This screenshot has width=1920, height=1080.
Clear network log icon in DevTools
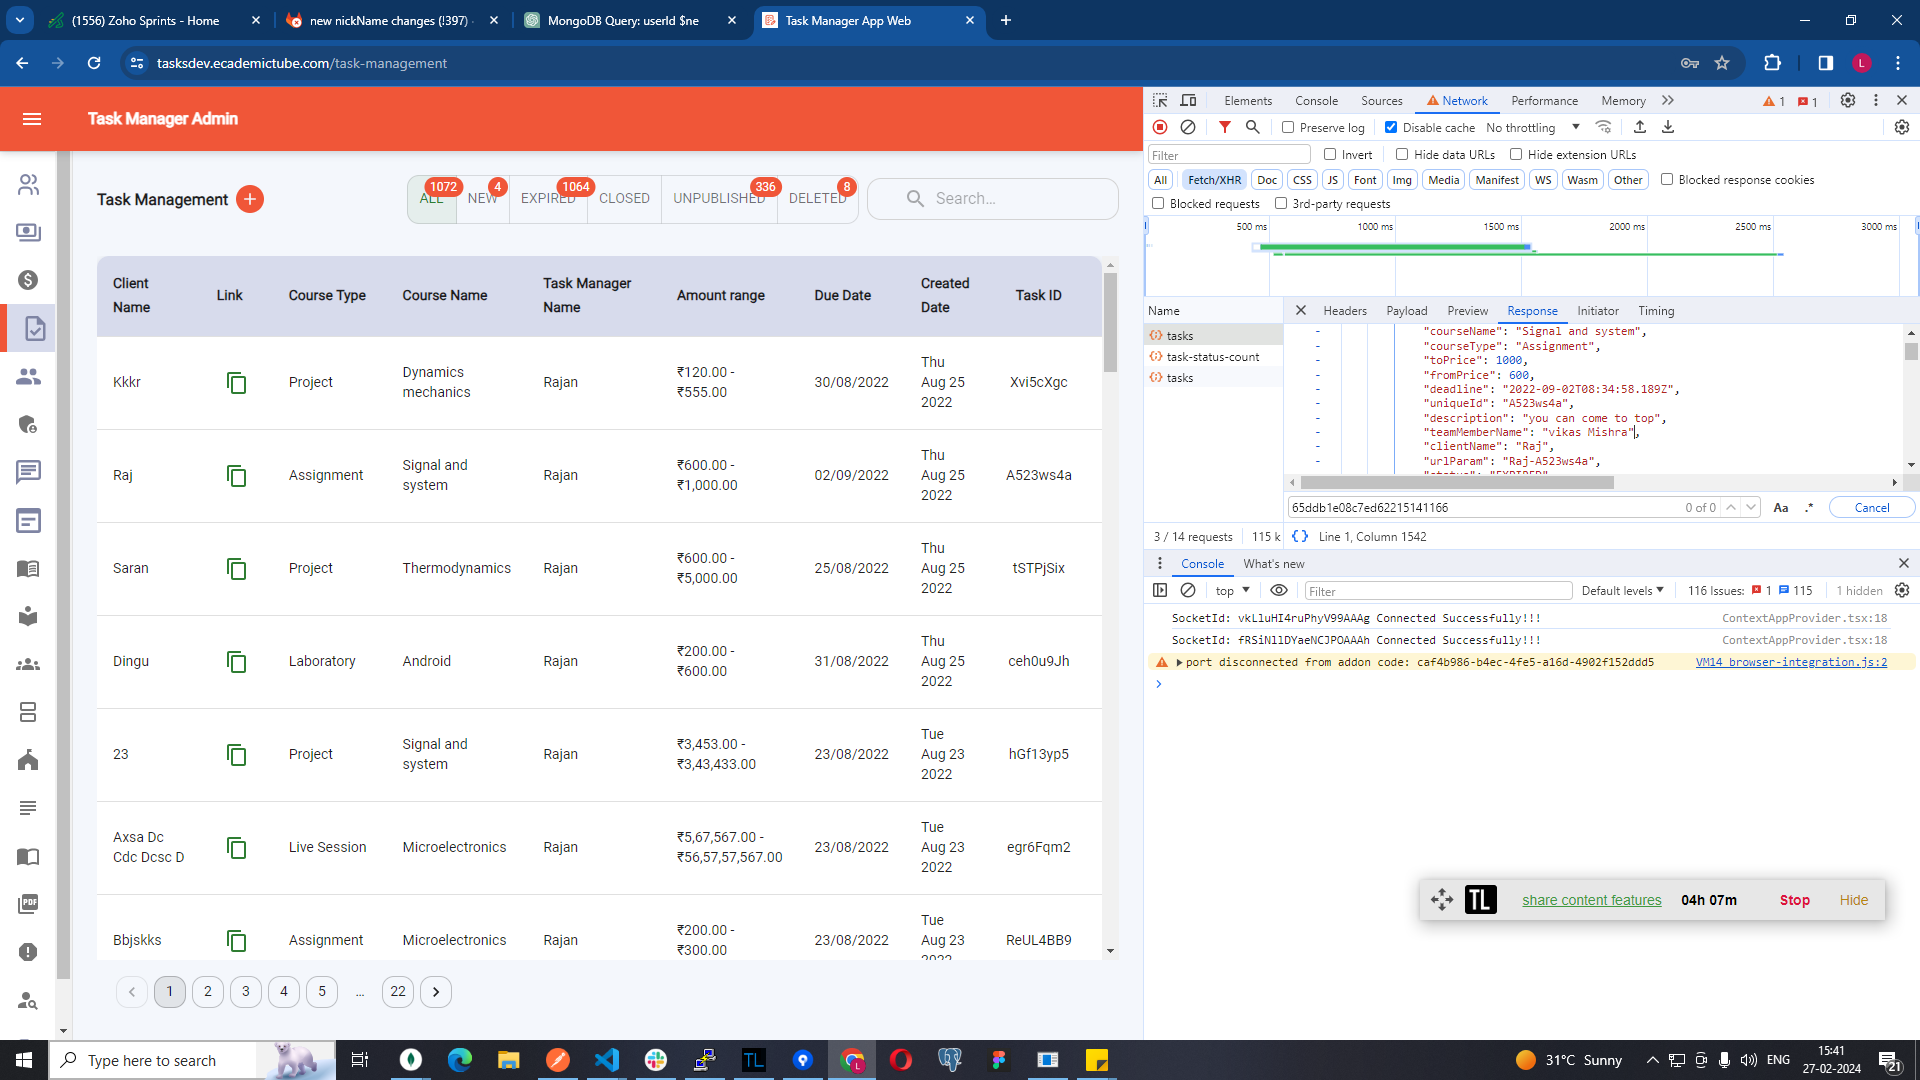[x=1188, y=127]
